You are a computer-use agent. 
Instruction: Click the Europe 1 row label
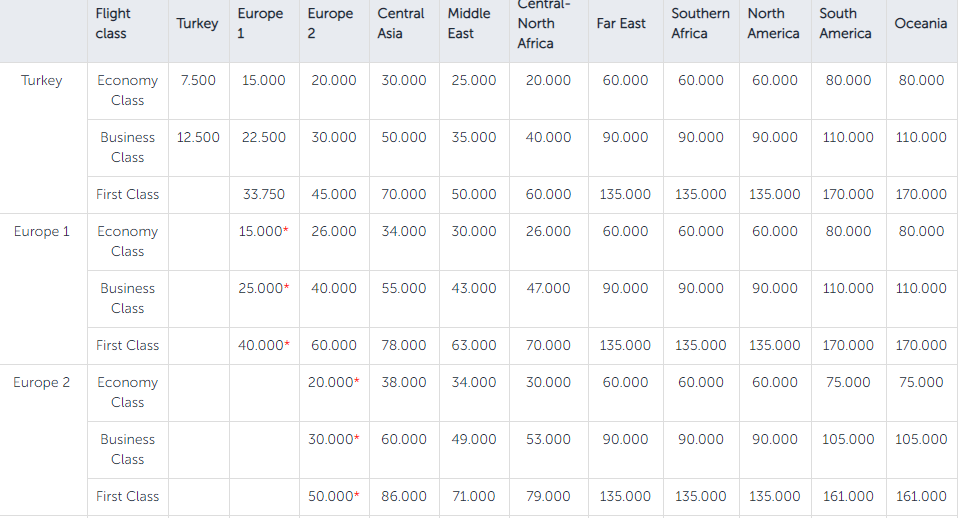tap(41, 232)
